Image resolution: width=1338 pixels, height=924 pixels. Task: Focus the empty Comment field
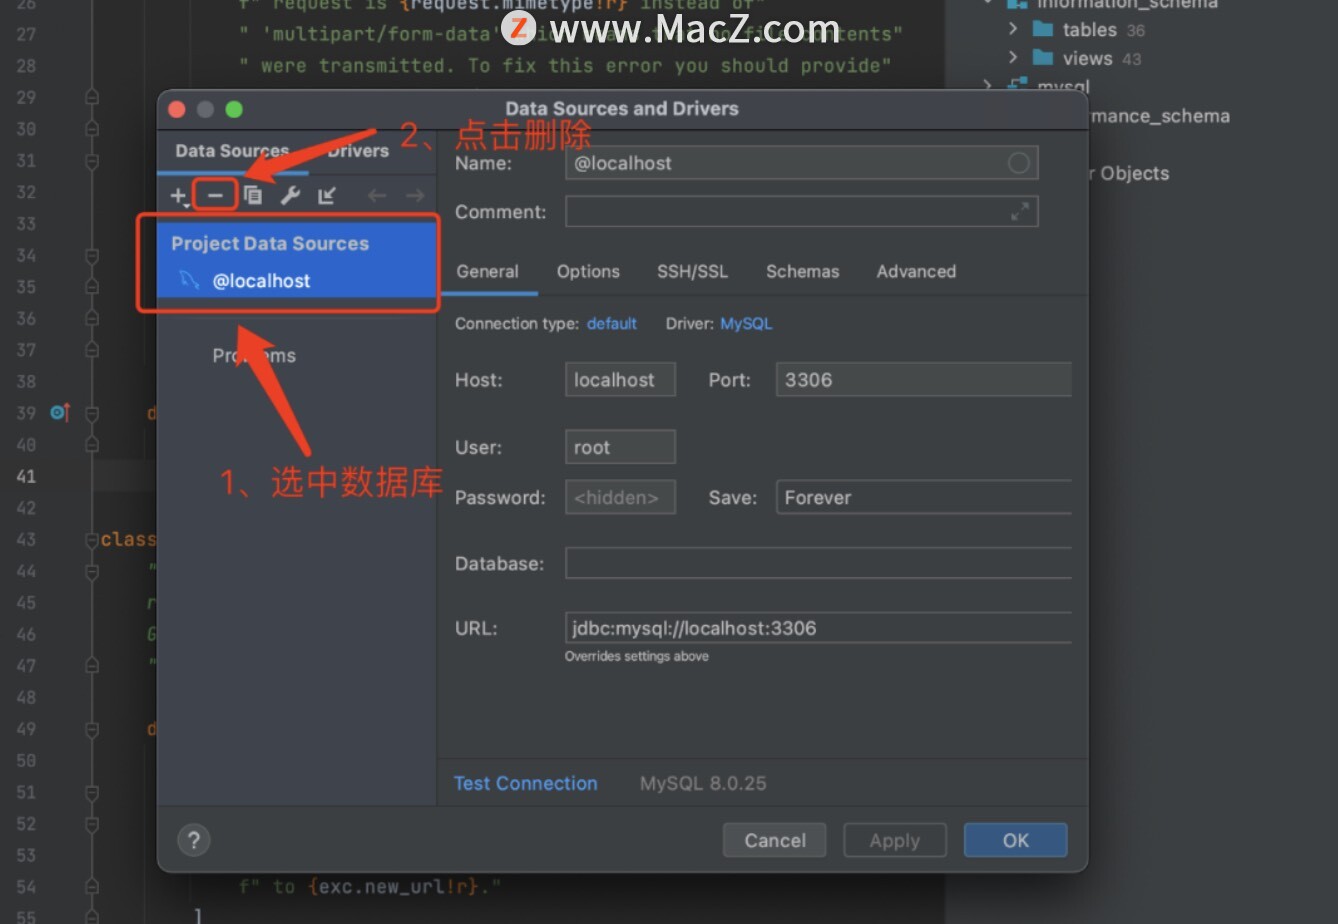[801, 212]
